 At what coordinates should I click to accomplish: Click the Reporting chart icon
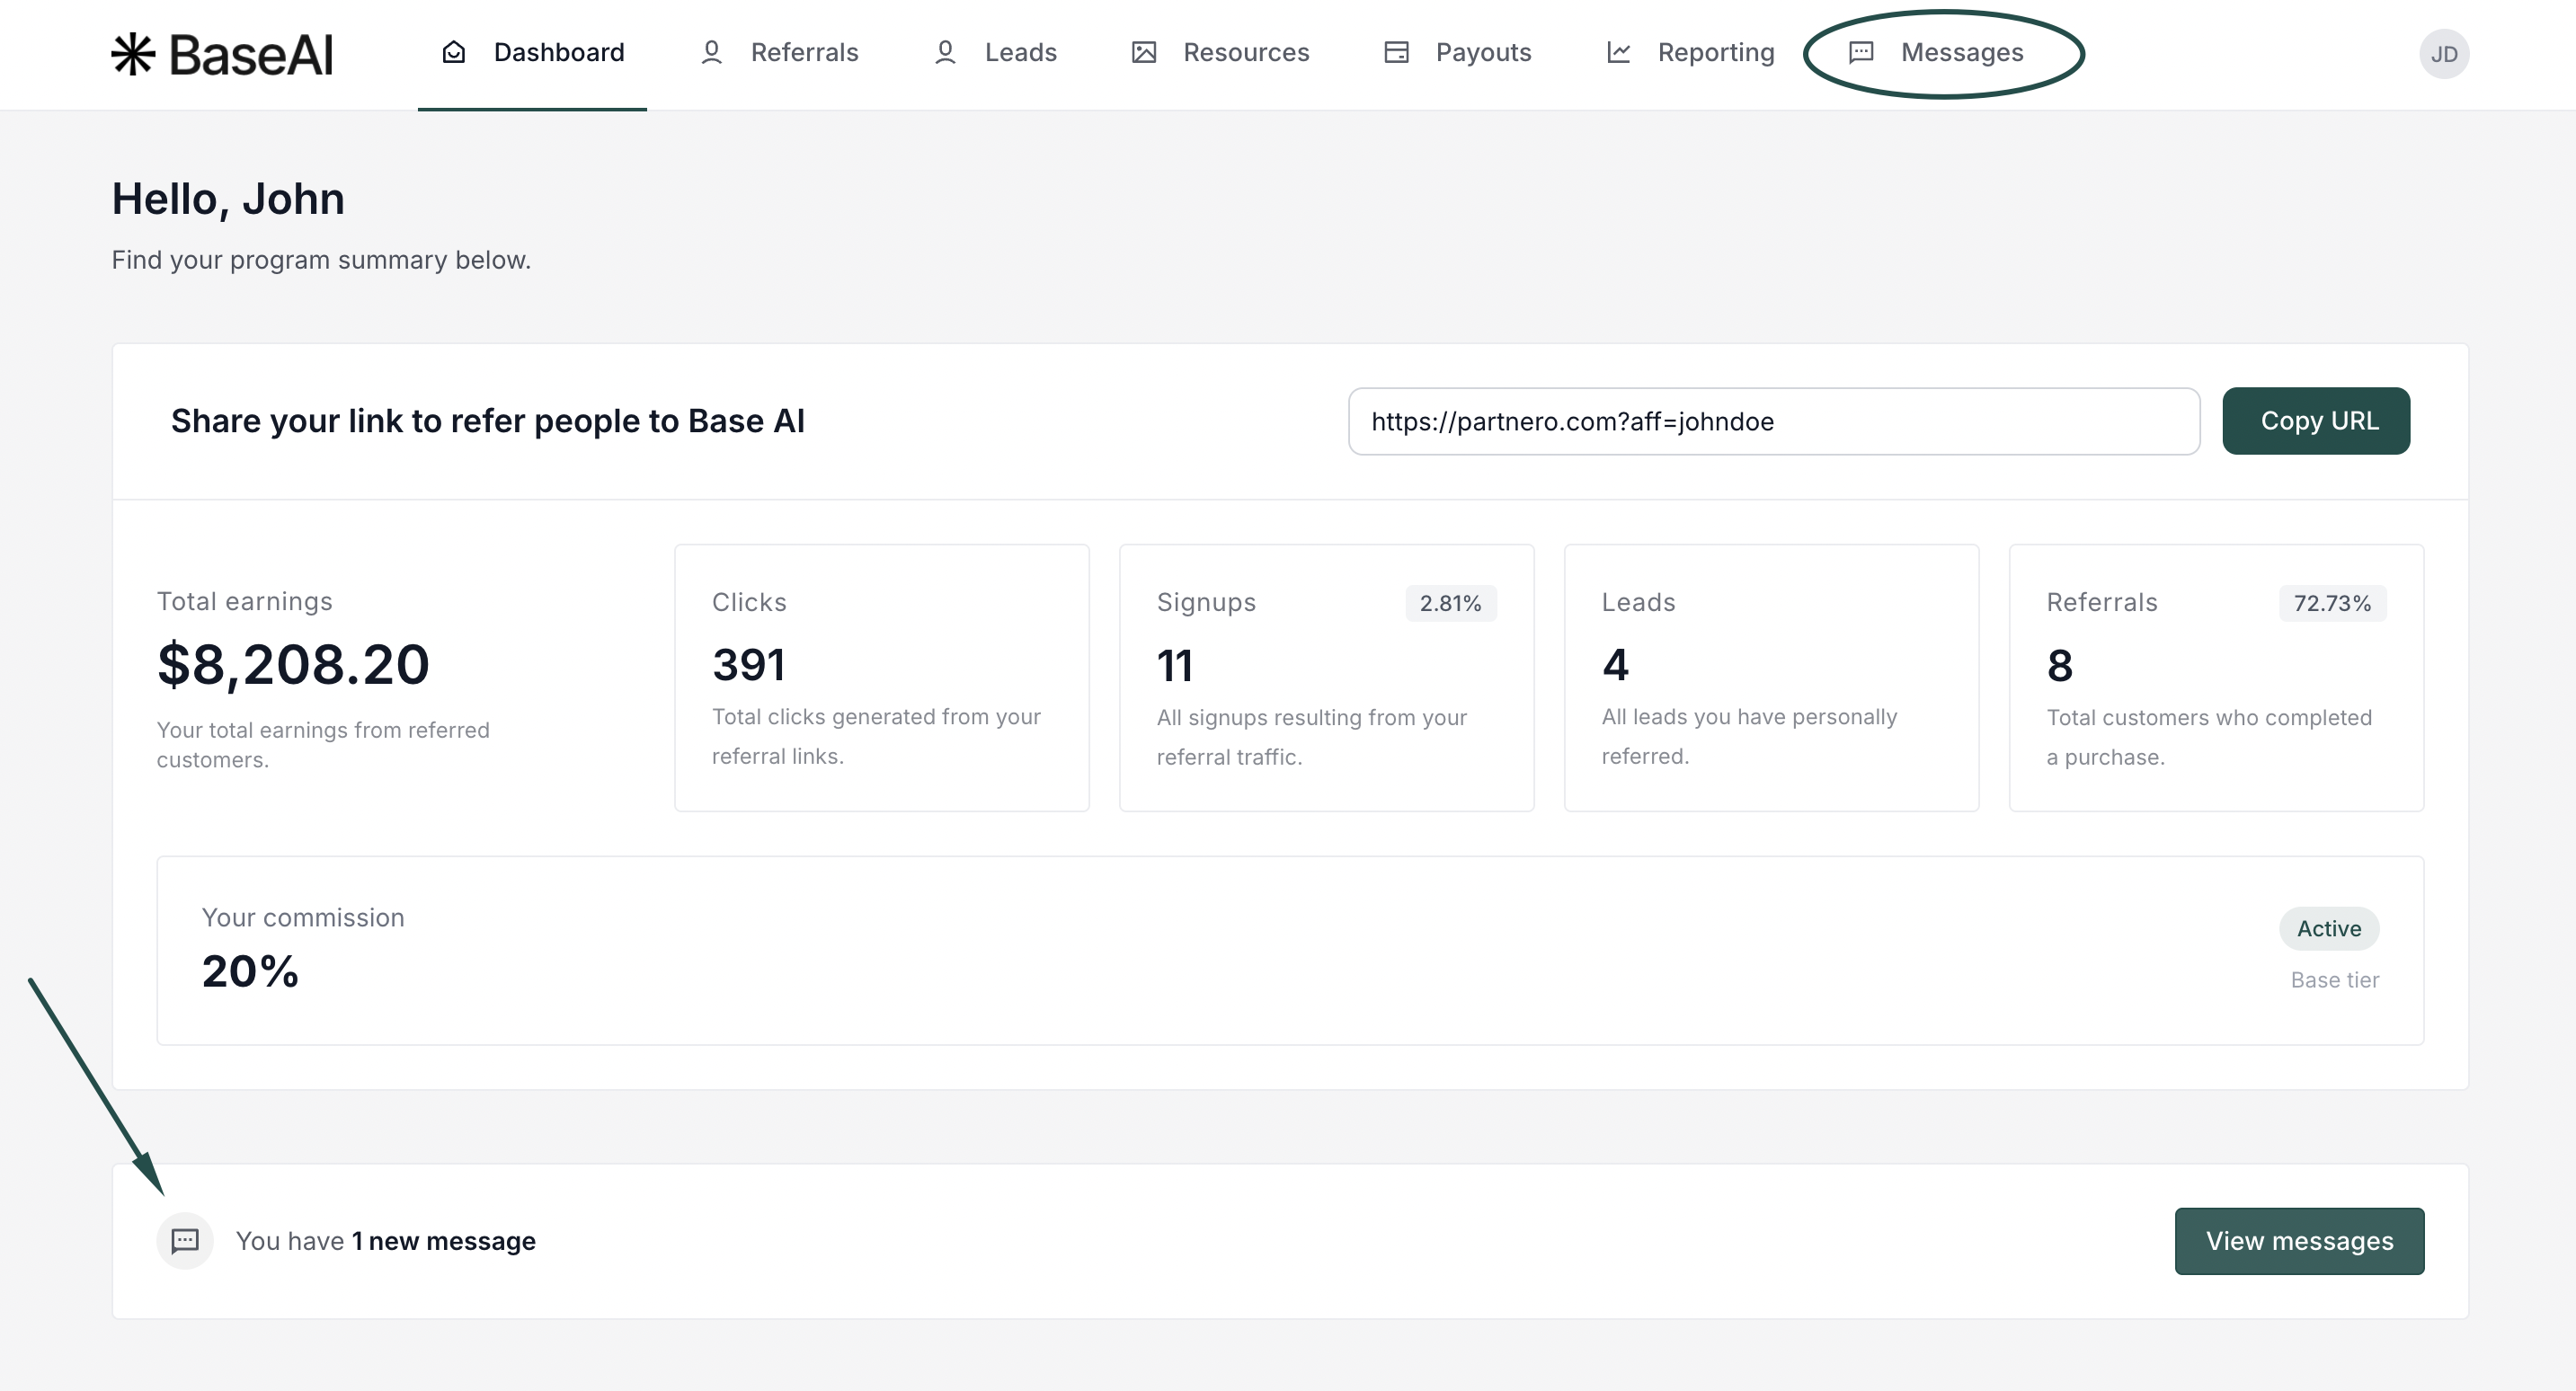(x=1618, y=52)
